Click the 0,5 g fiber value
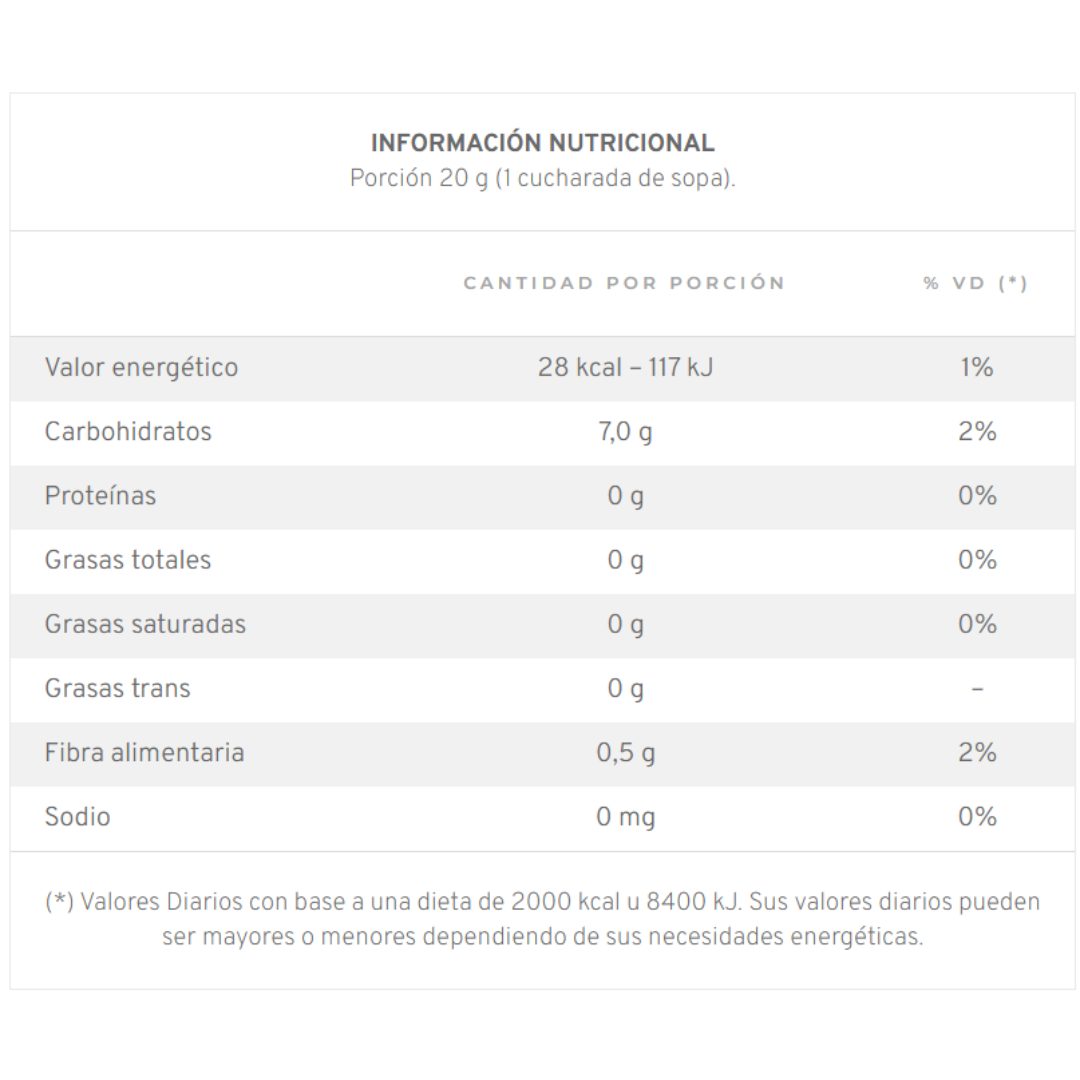Screen dimensions: 1080x1080 625,753
